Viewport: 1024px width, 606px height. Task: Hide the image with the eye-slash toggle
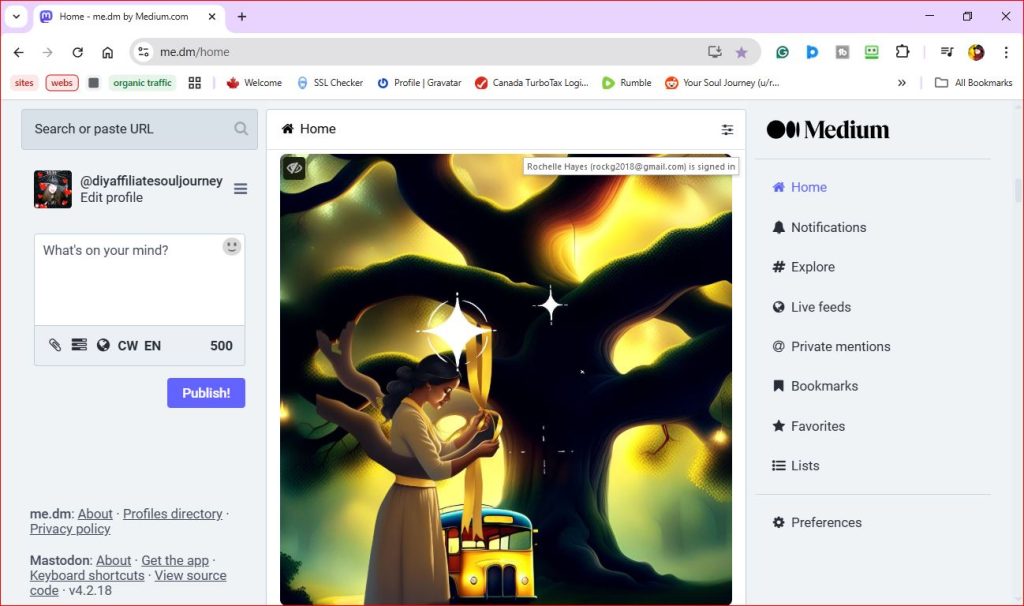coord(295,168)
